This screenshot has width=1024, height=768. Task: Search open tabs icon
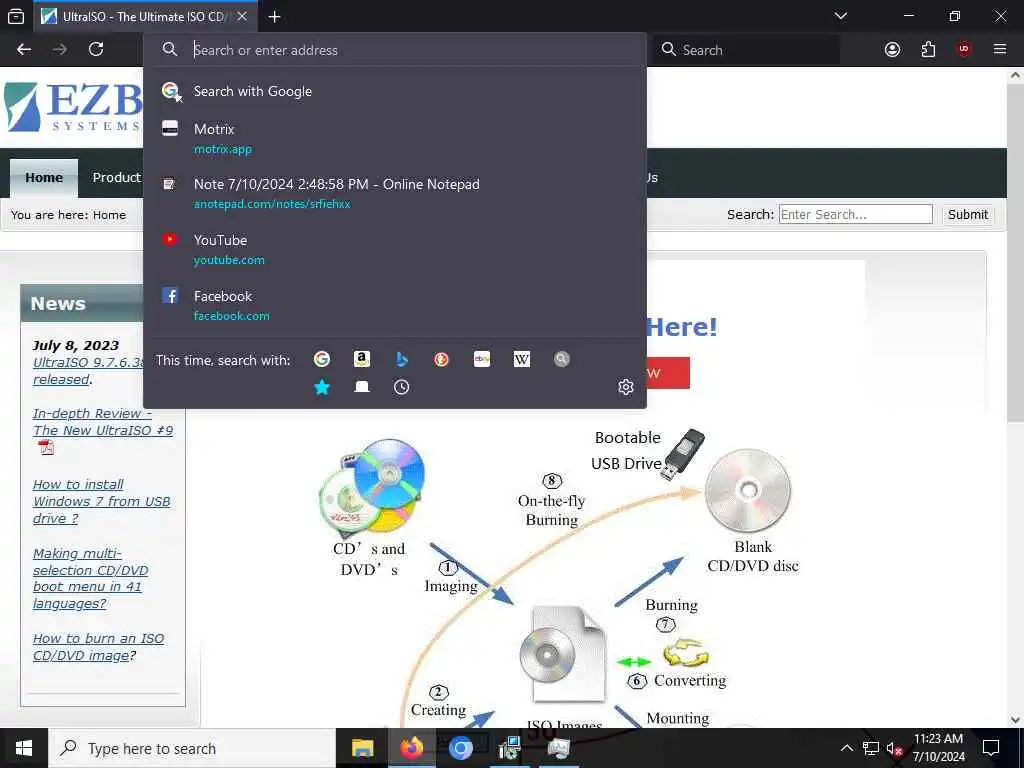pos(362,387)
